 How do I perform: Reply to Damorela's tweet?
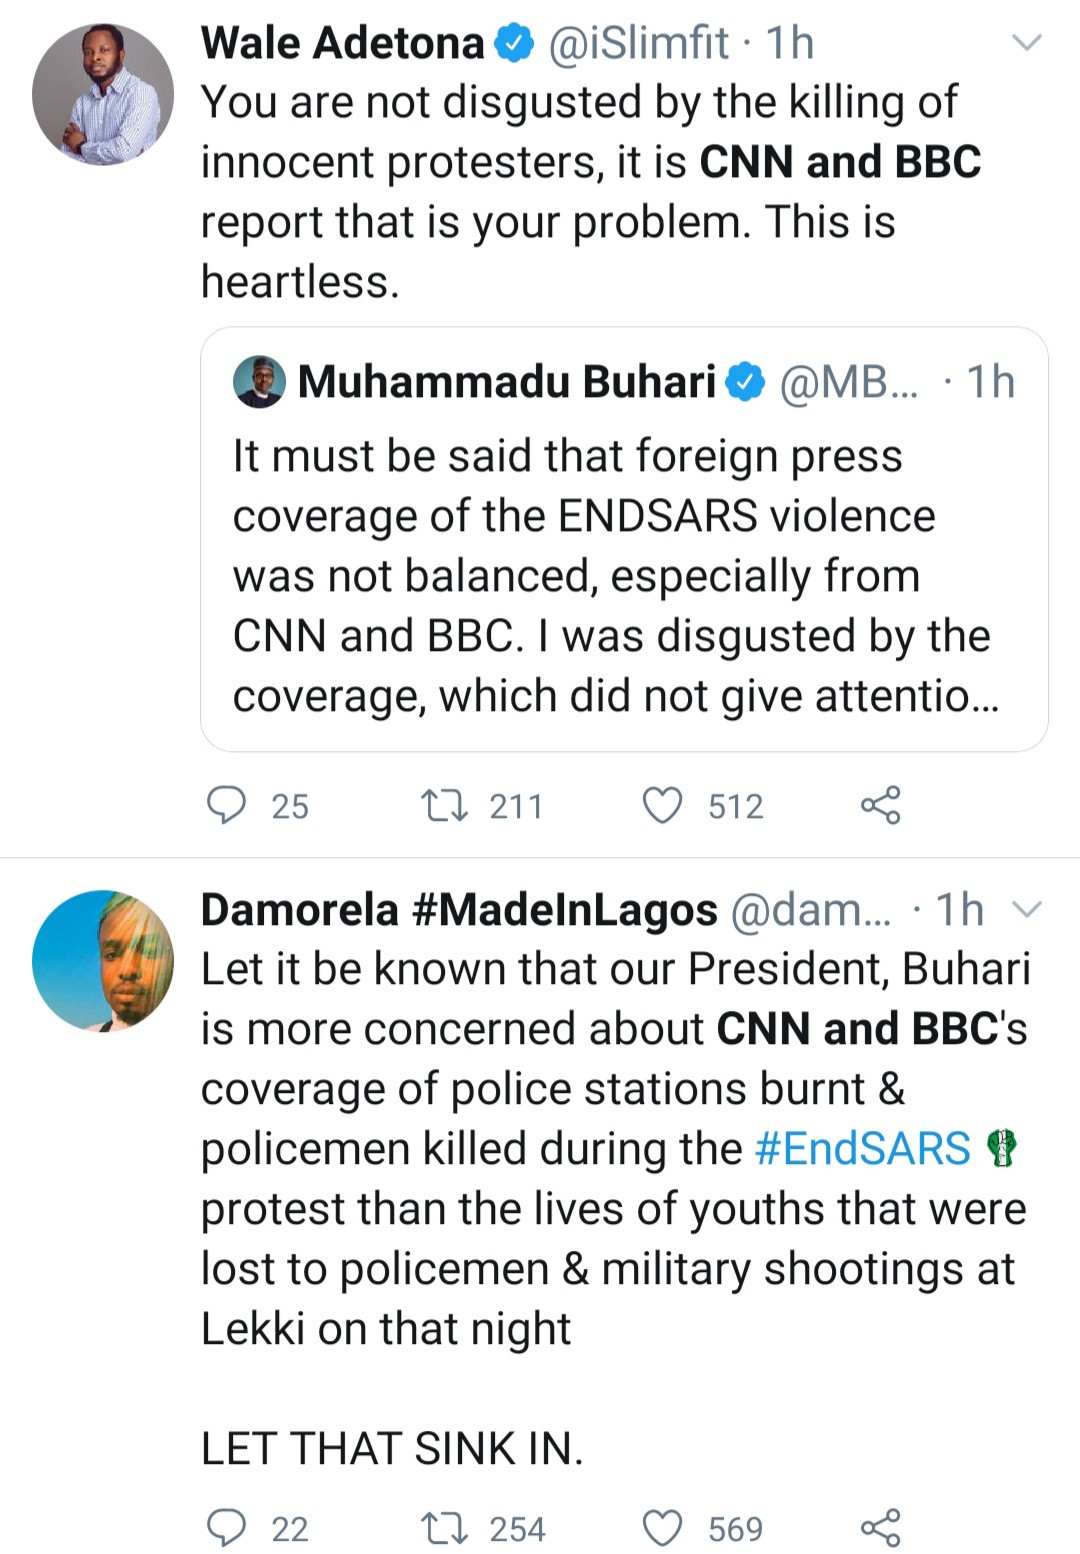226,1528
